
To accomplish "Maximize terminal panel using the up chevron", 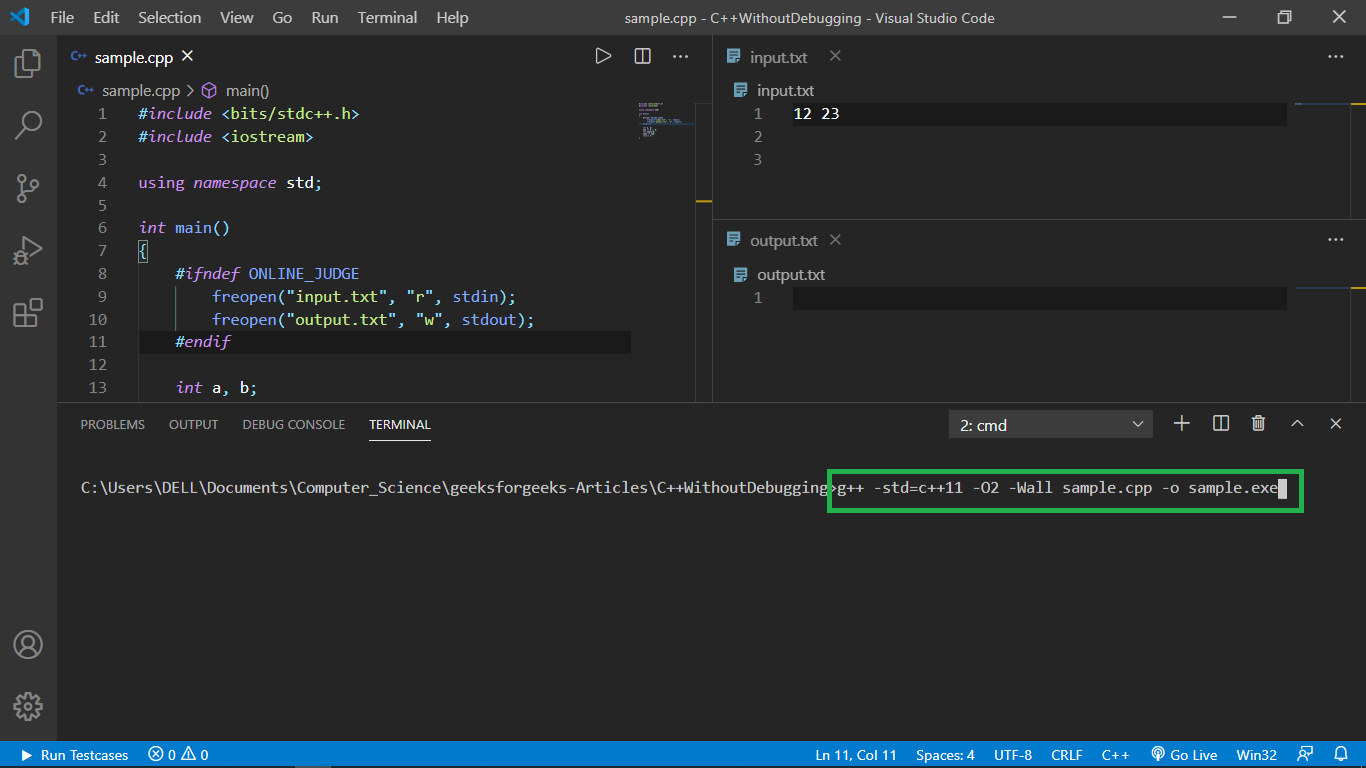I will coord(1297,424).
